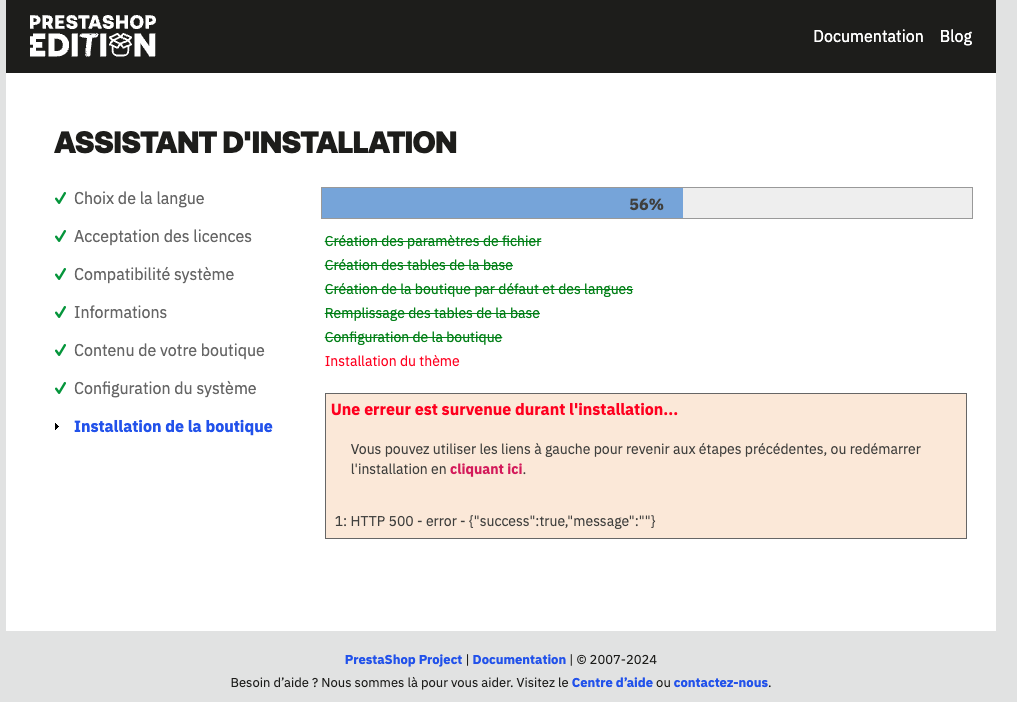Click checkmark icon beside Compatibilité système
The image size is (1017, 702).
pyautogui.click(x=60, y=275)
